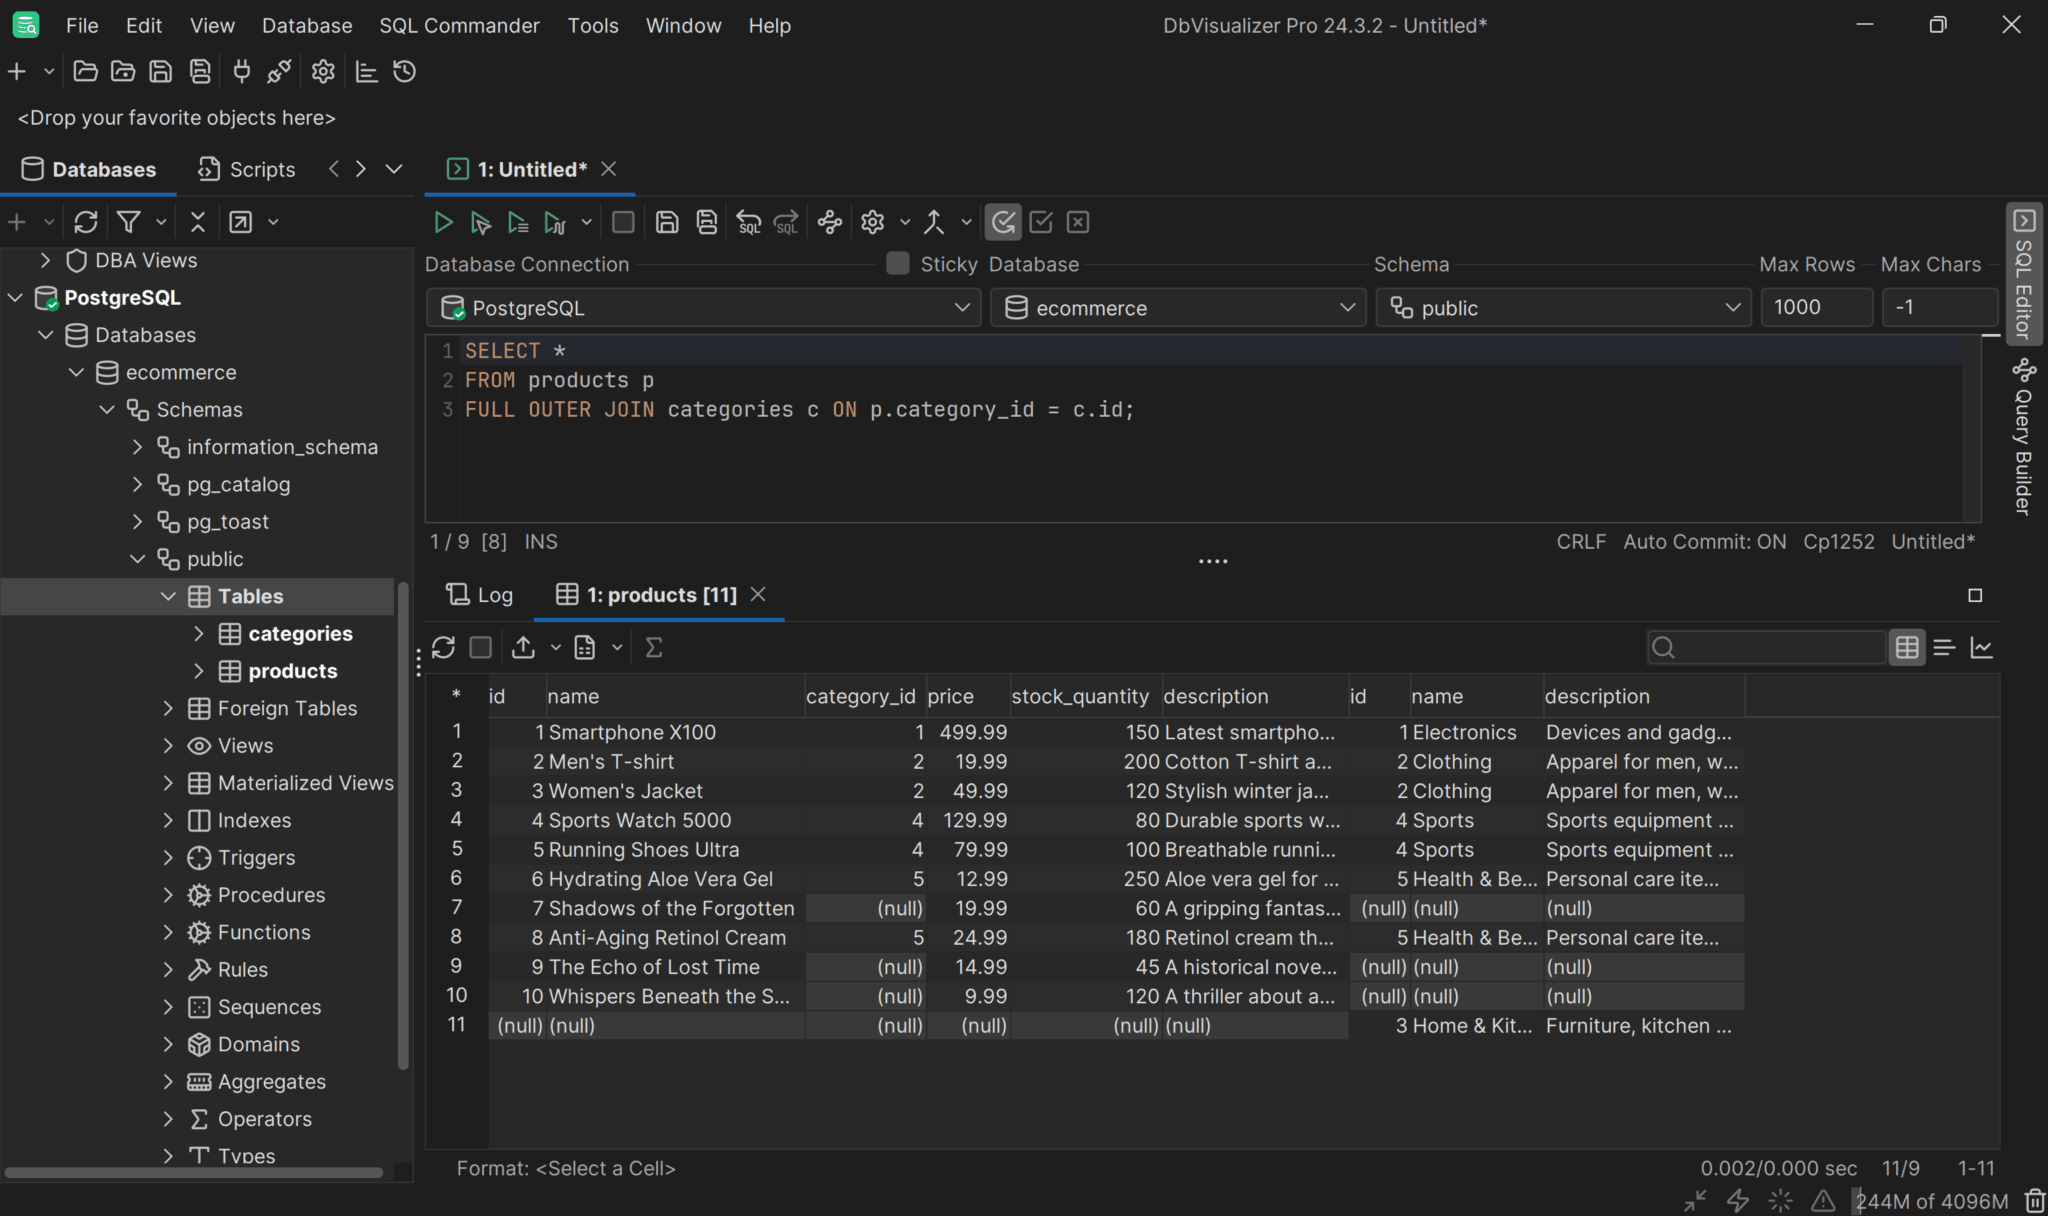This screenshot has width=2048, height=1216.
Task: Expand the Indexes node
Action: coord(168,820)
